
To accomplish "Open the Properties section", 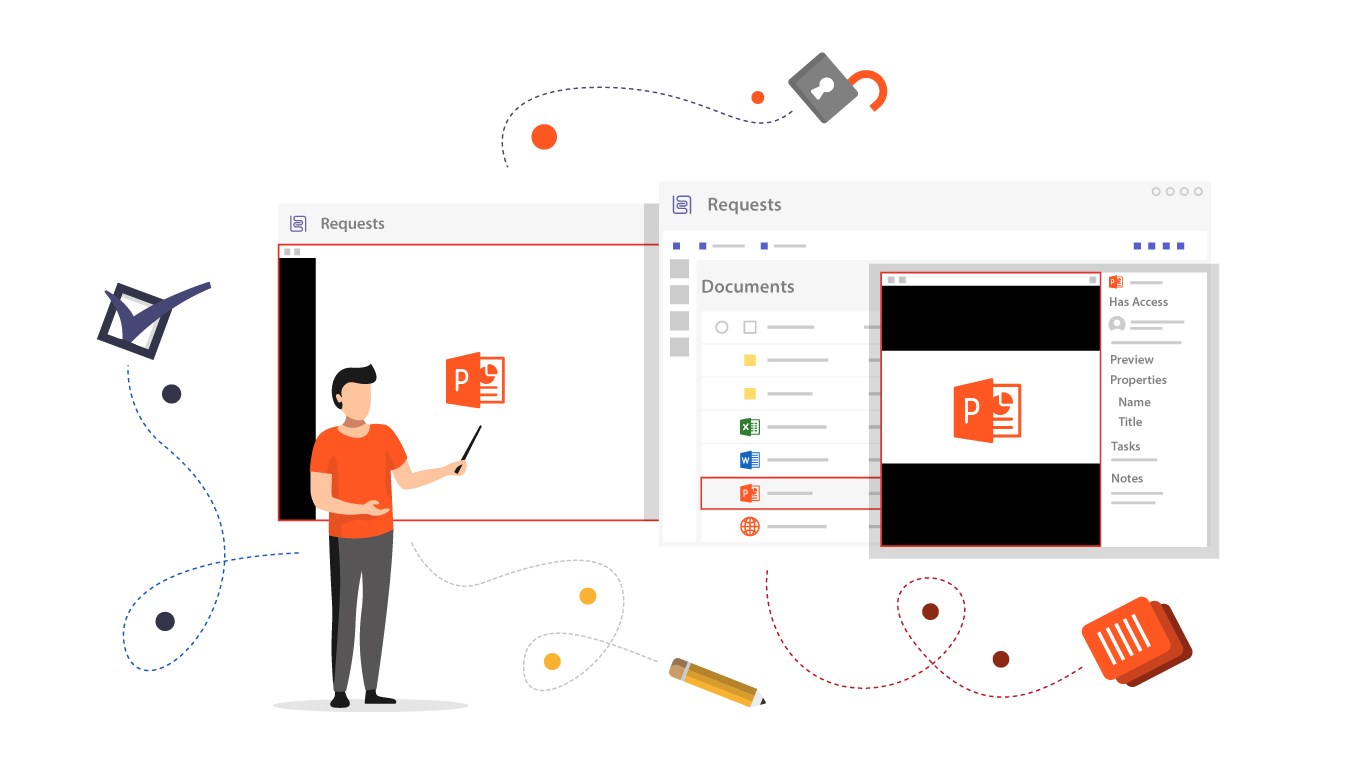I will (1138, 380).
